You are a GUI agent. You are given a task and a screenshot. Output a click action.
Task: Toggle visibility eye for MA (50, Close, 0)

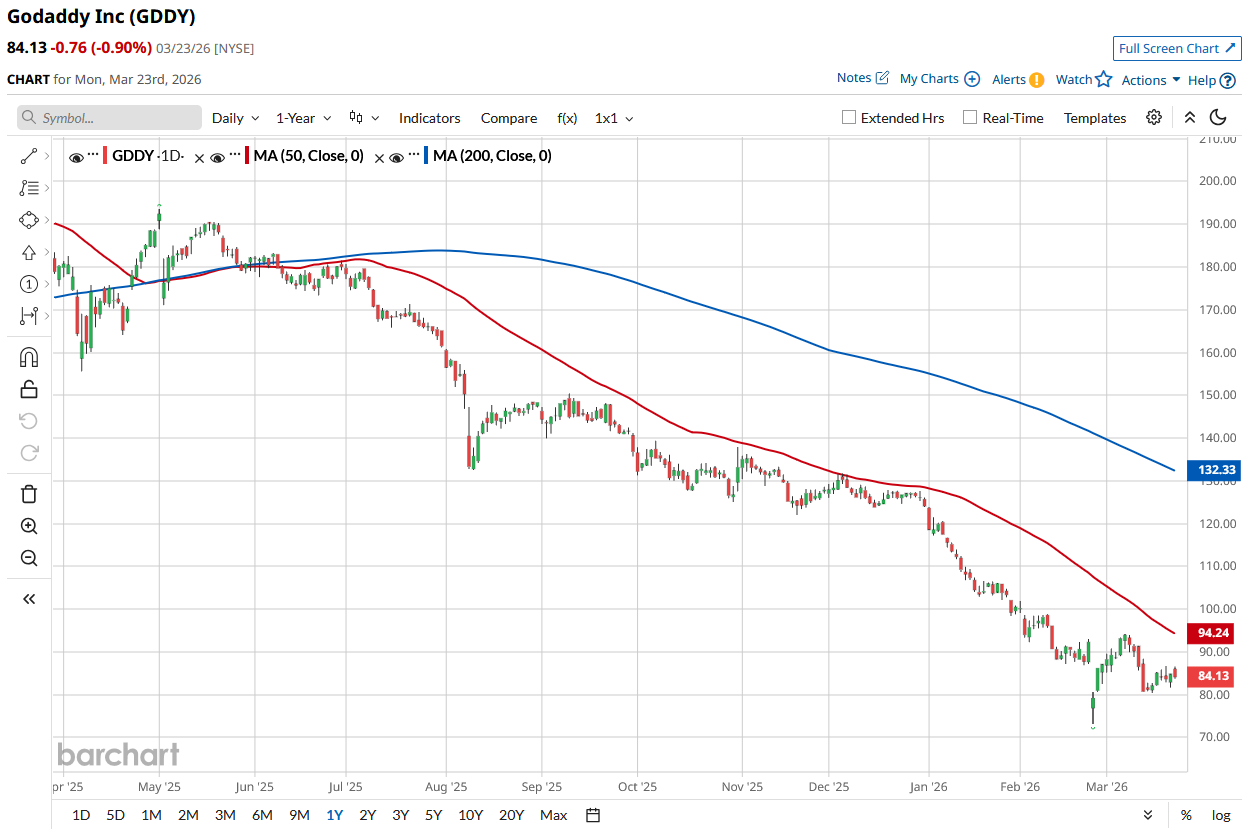click(218, 157)
